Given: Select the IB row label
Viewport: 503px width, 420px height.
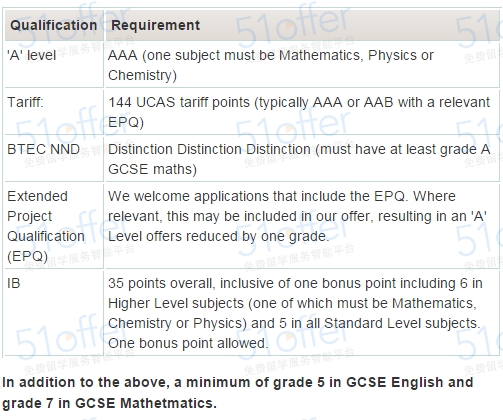Looking at the screenshot, I should [x=14, y=283].
